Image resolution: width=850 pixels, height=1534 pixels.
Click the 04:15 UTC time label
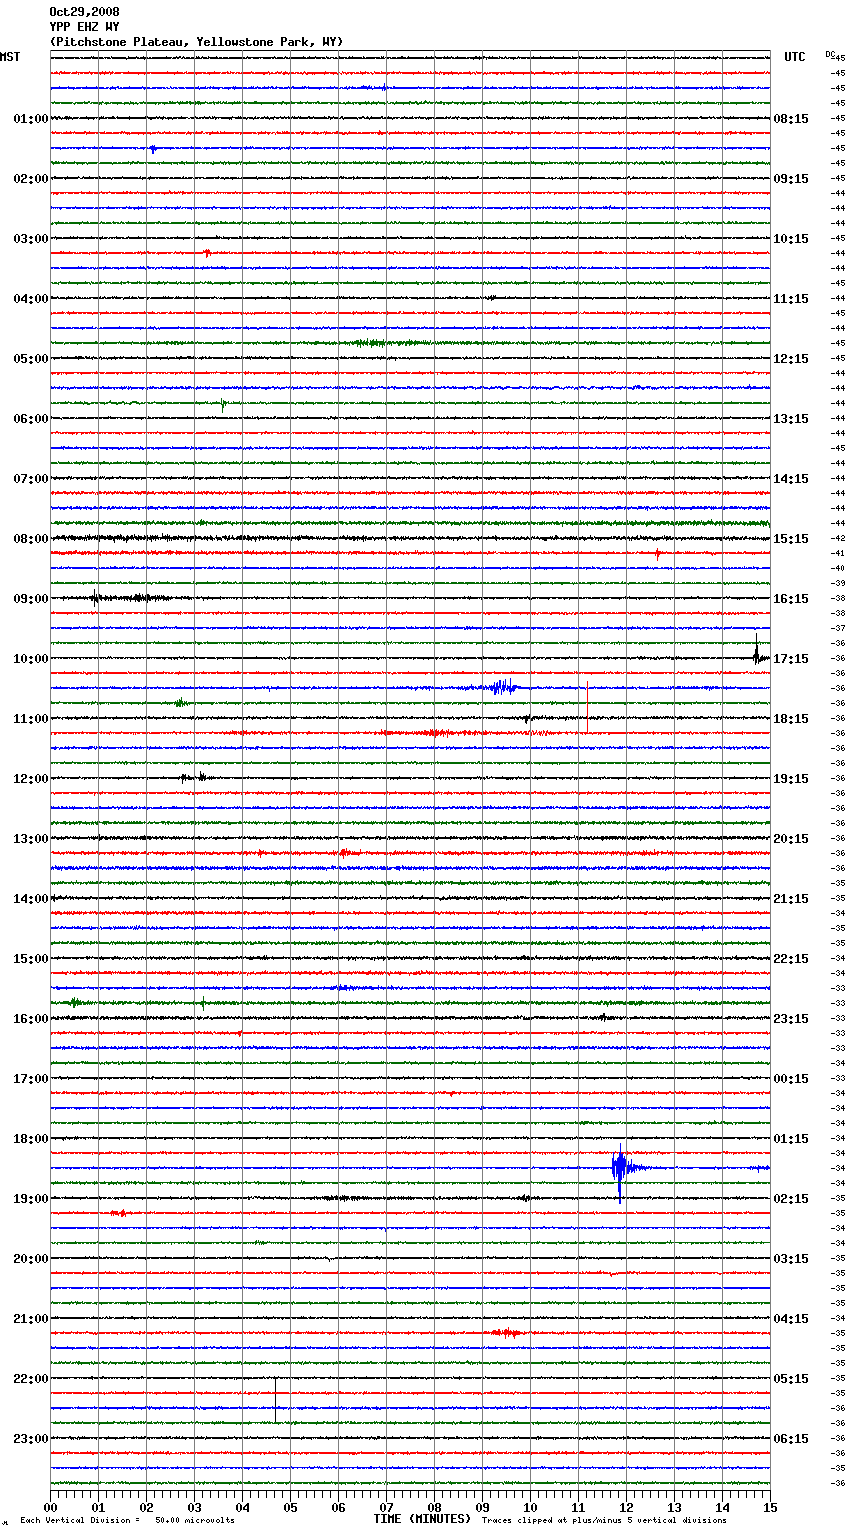click(791, 1319)
